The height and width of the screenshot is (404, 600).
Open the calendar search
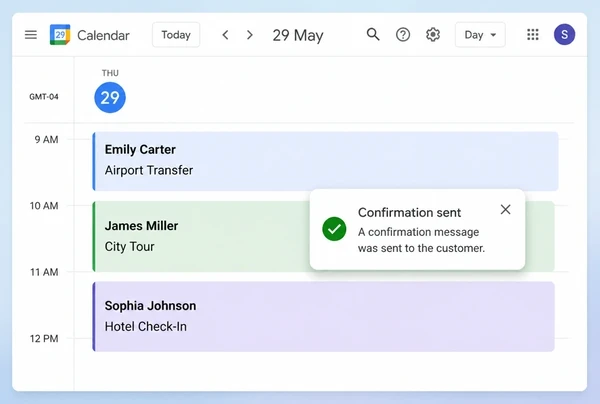[x=373, y=34]
